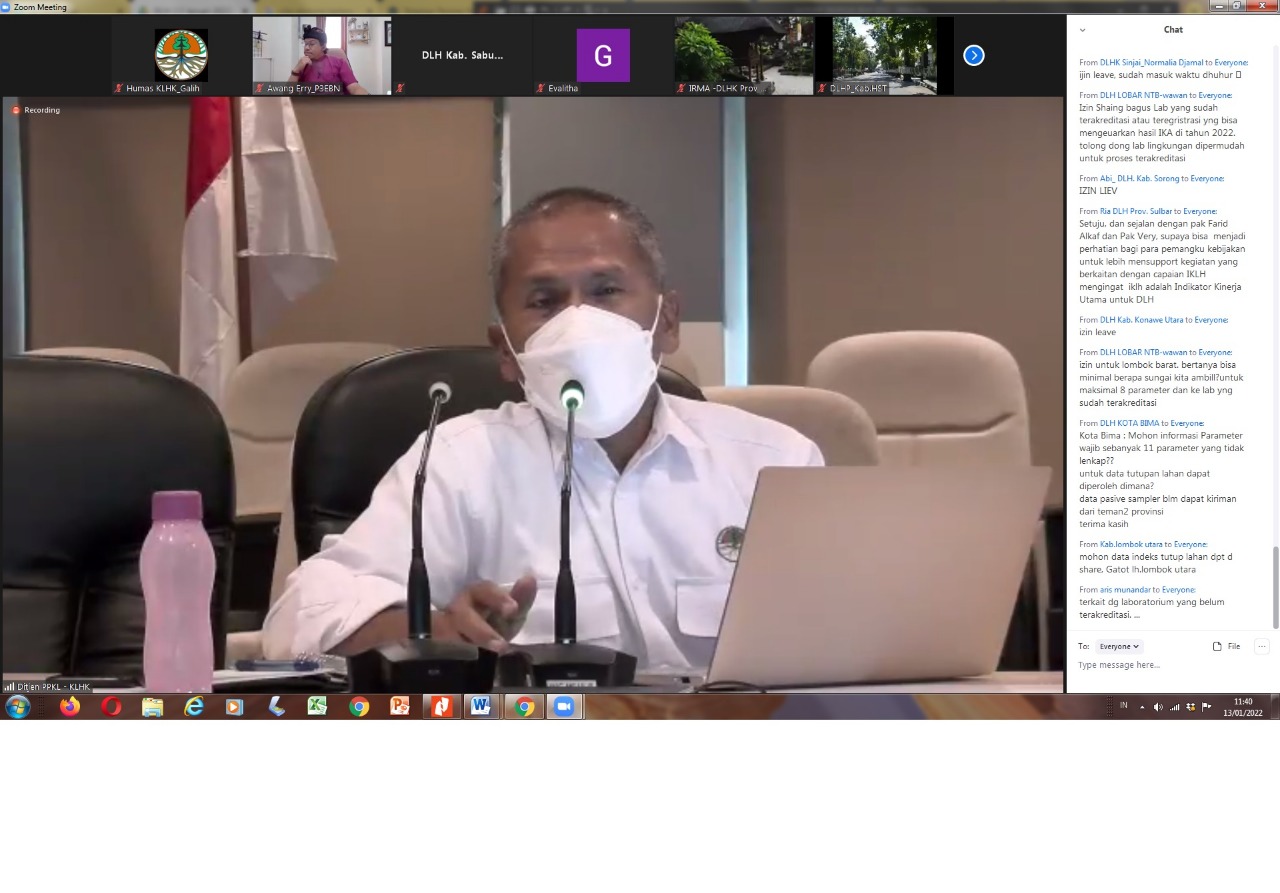Open the Everyone recipient dropdown

(x=1119, y=646)
